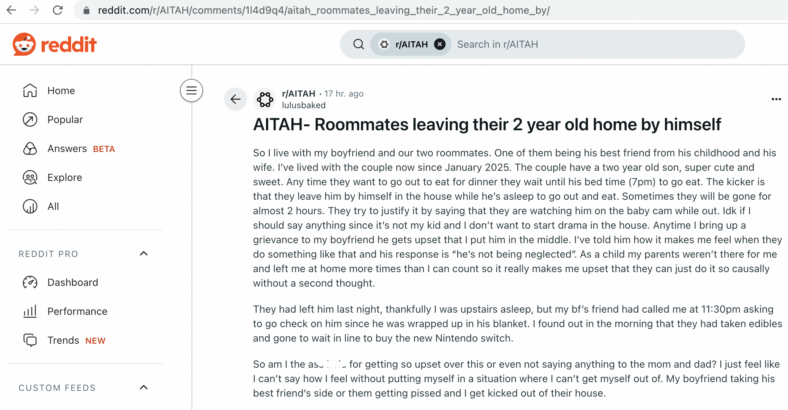This screenshot has height=410, width=788.
Task: Remove r/AITAH search filter chip
Action: pos(440,44)
